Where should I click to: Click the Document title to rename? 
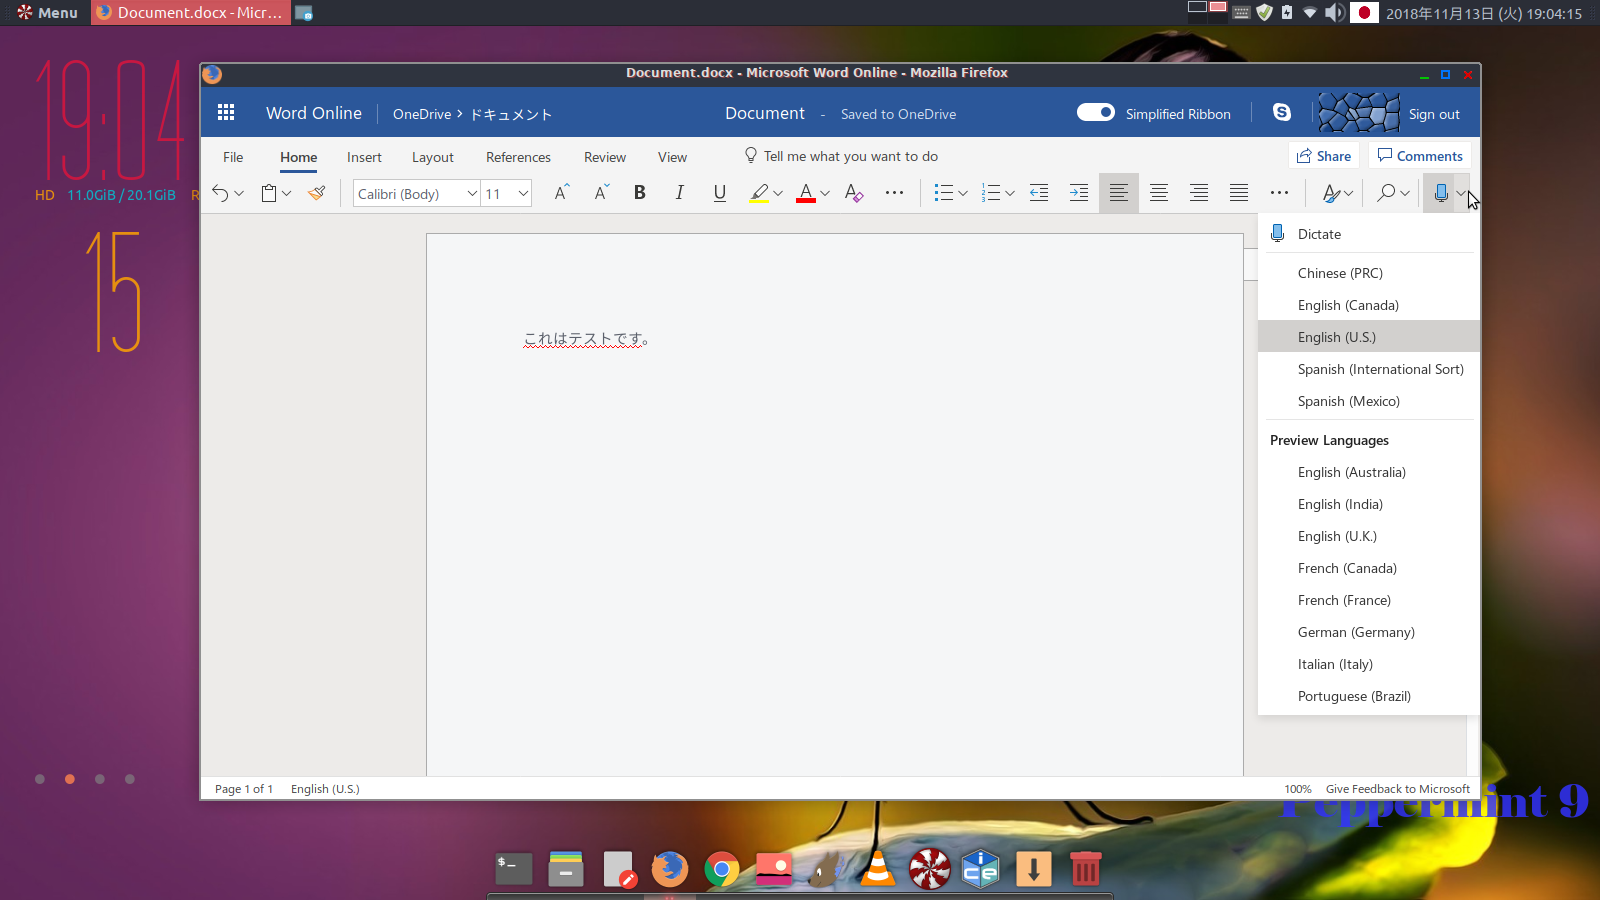[x=765, y=113]
